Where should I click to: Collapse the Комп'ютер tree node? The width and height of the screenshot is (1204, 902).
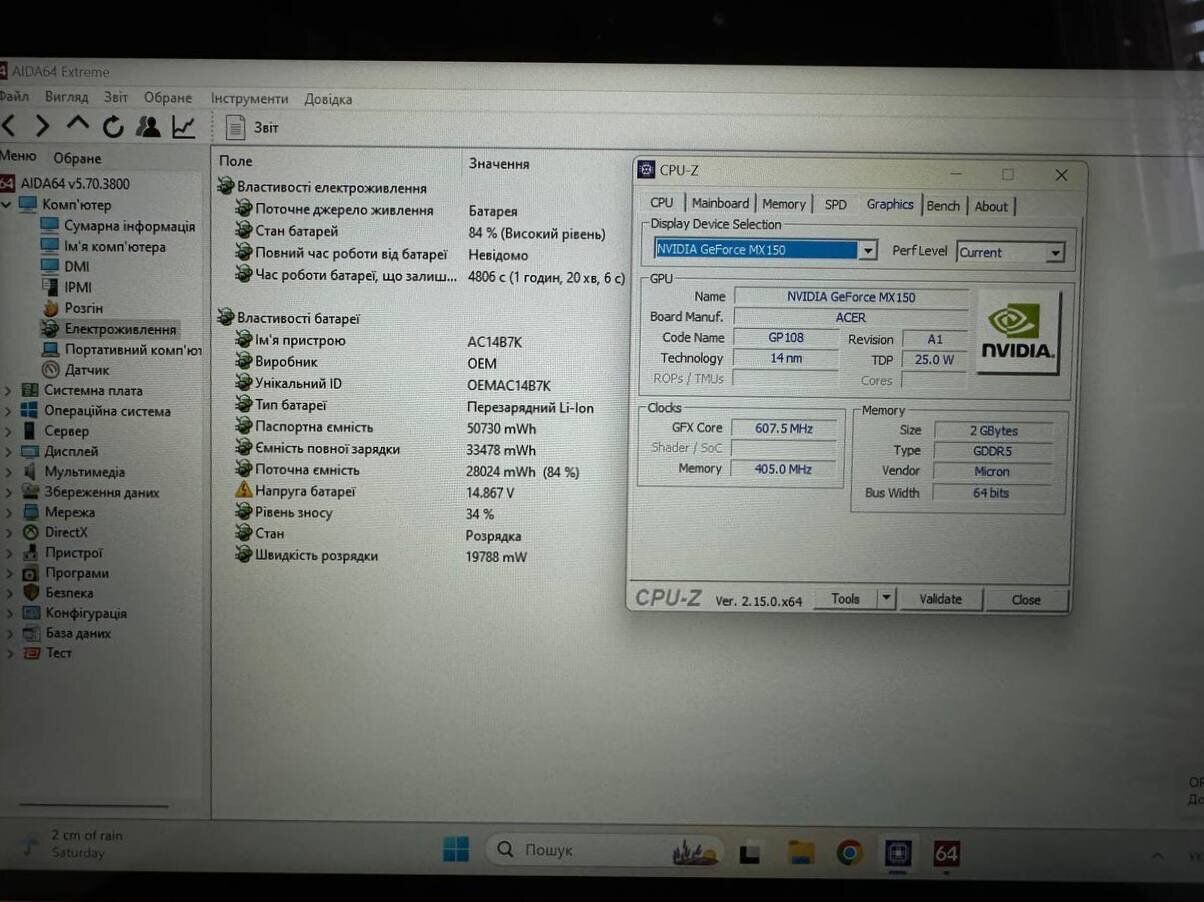point(8,204)
